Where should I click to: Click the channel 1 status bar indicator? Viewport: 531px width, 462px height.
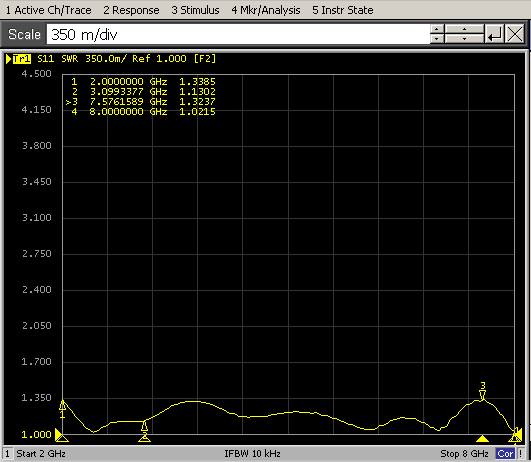(7, 454)
